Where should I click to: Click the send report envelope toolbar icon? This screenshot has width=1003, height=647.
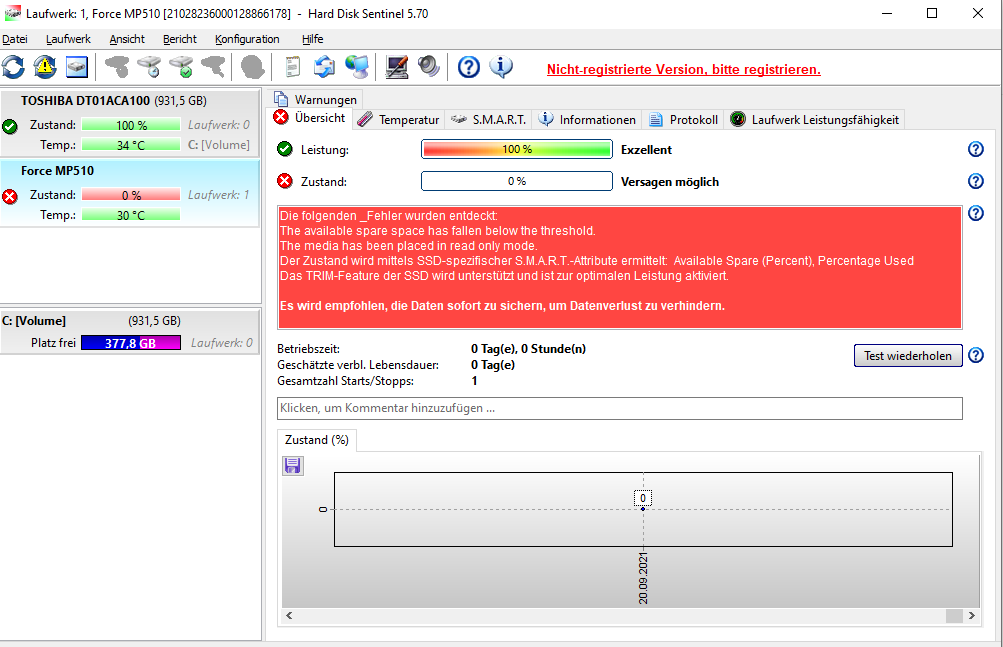click(x=324, y=67)
